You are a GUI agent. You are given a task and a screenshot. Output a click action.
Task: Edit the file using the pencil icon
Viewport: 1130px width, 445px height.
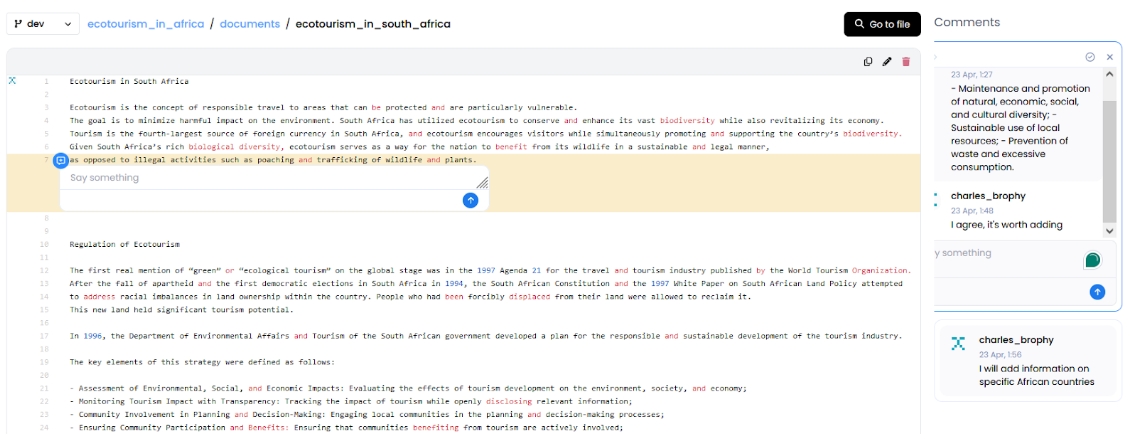[x=887, y=62]
